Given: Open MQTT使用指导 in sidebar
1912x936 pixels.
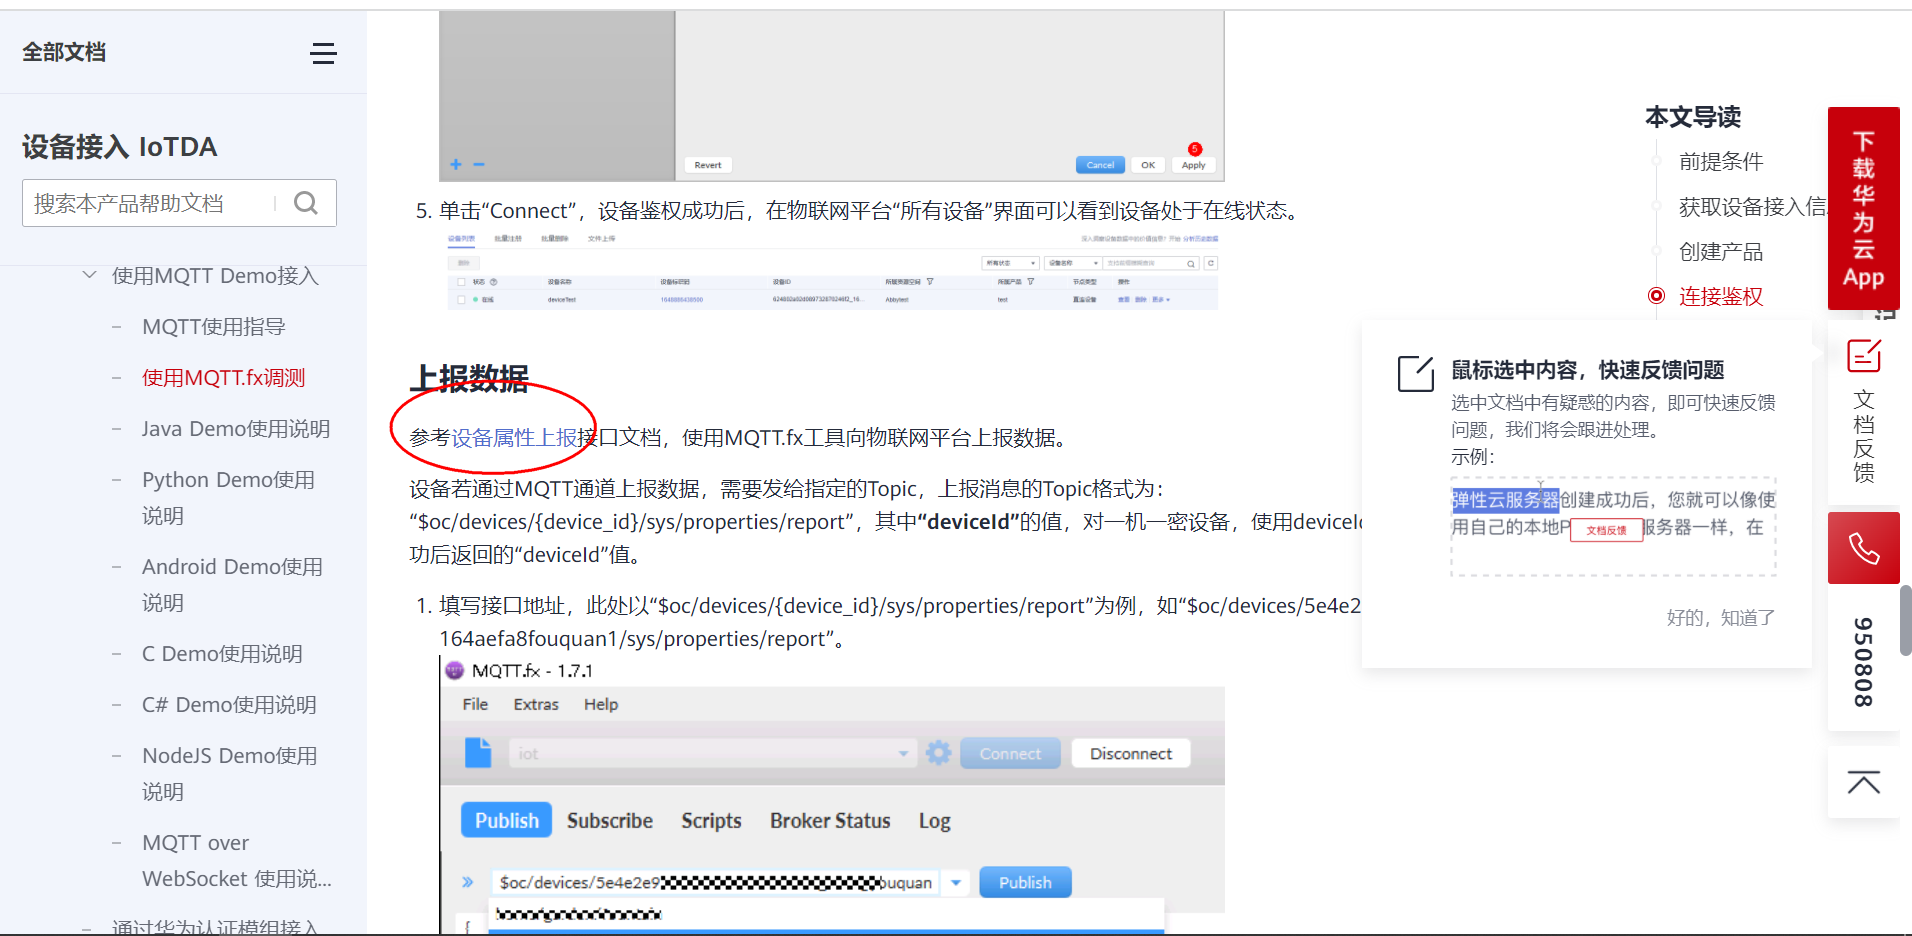Looking at the screenshot, I should (x=214, y=327).
